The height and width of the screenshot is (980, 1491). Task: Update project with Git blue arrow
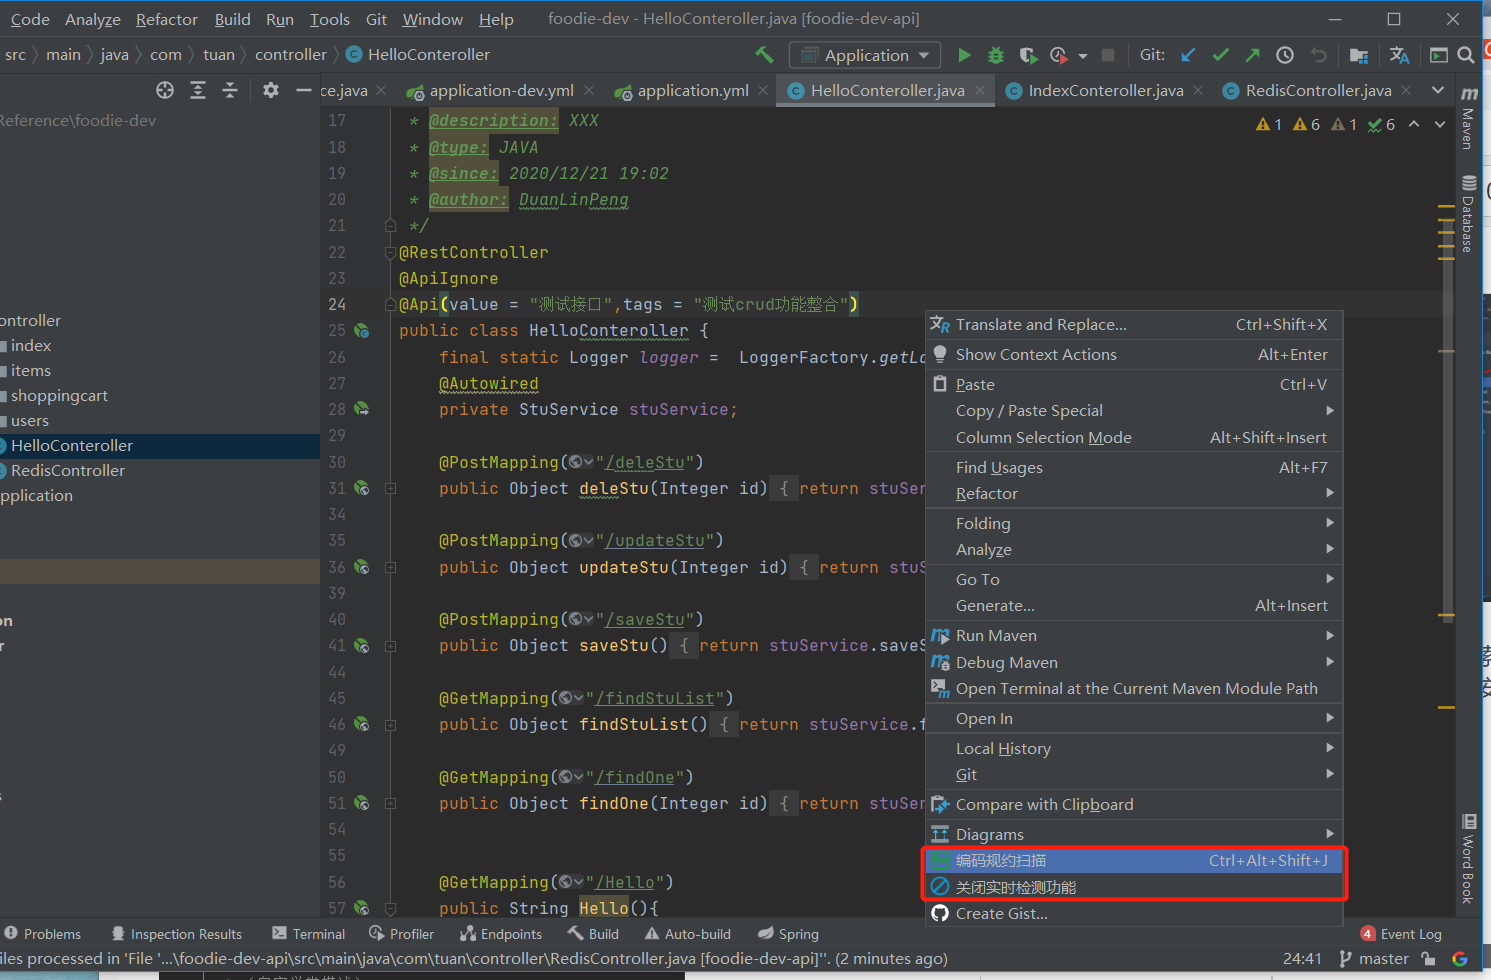(x=1188, y=55)
